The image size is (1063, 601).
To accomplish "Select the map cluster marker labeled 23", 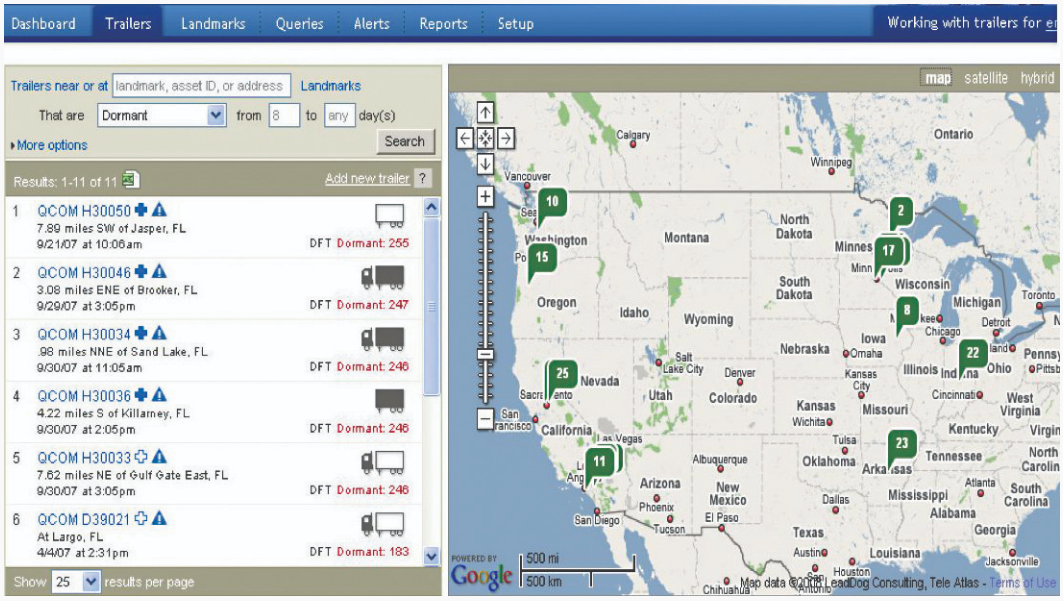I will (902, 443).
